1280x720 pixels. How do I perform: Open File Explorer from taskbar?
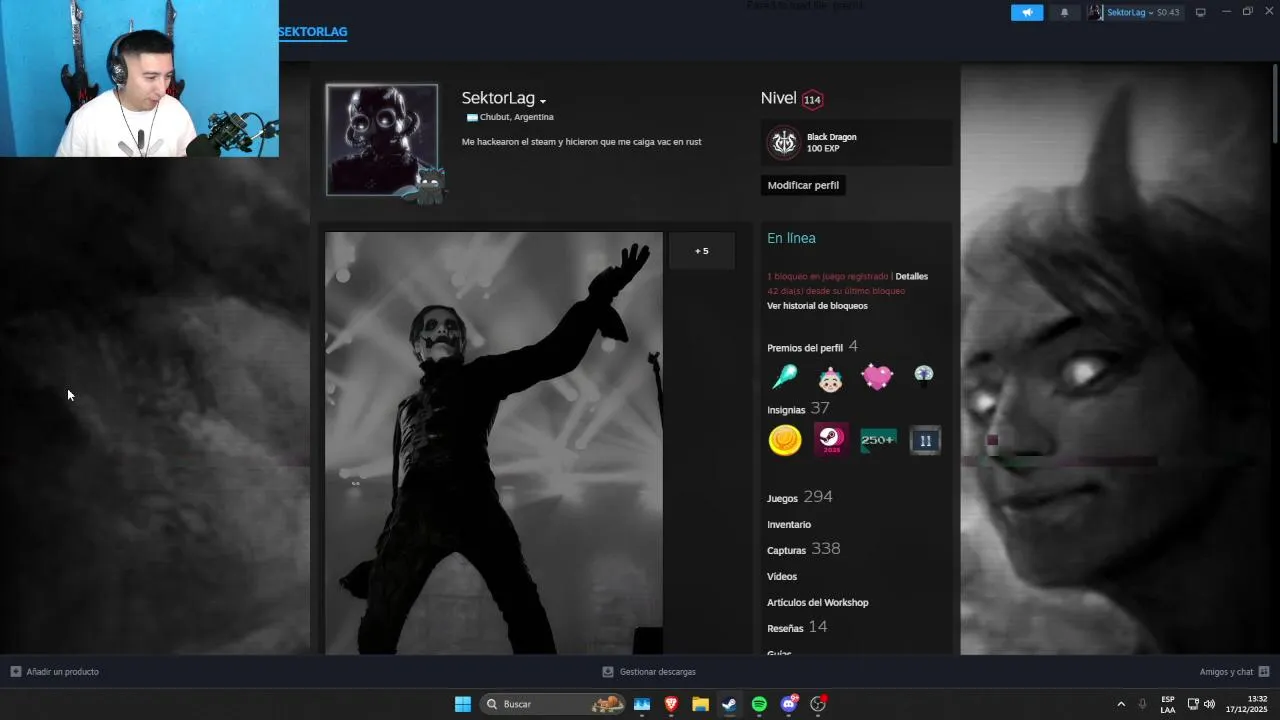tap(700, 704)
